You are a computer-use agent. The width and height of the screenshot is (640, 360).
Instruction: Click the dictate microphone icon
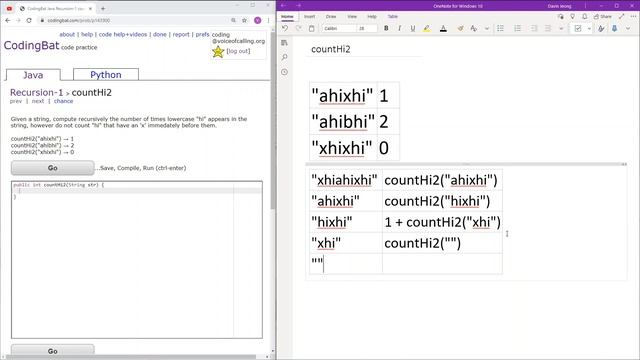click(x=615, y=28)
